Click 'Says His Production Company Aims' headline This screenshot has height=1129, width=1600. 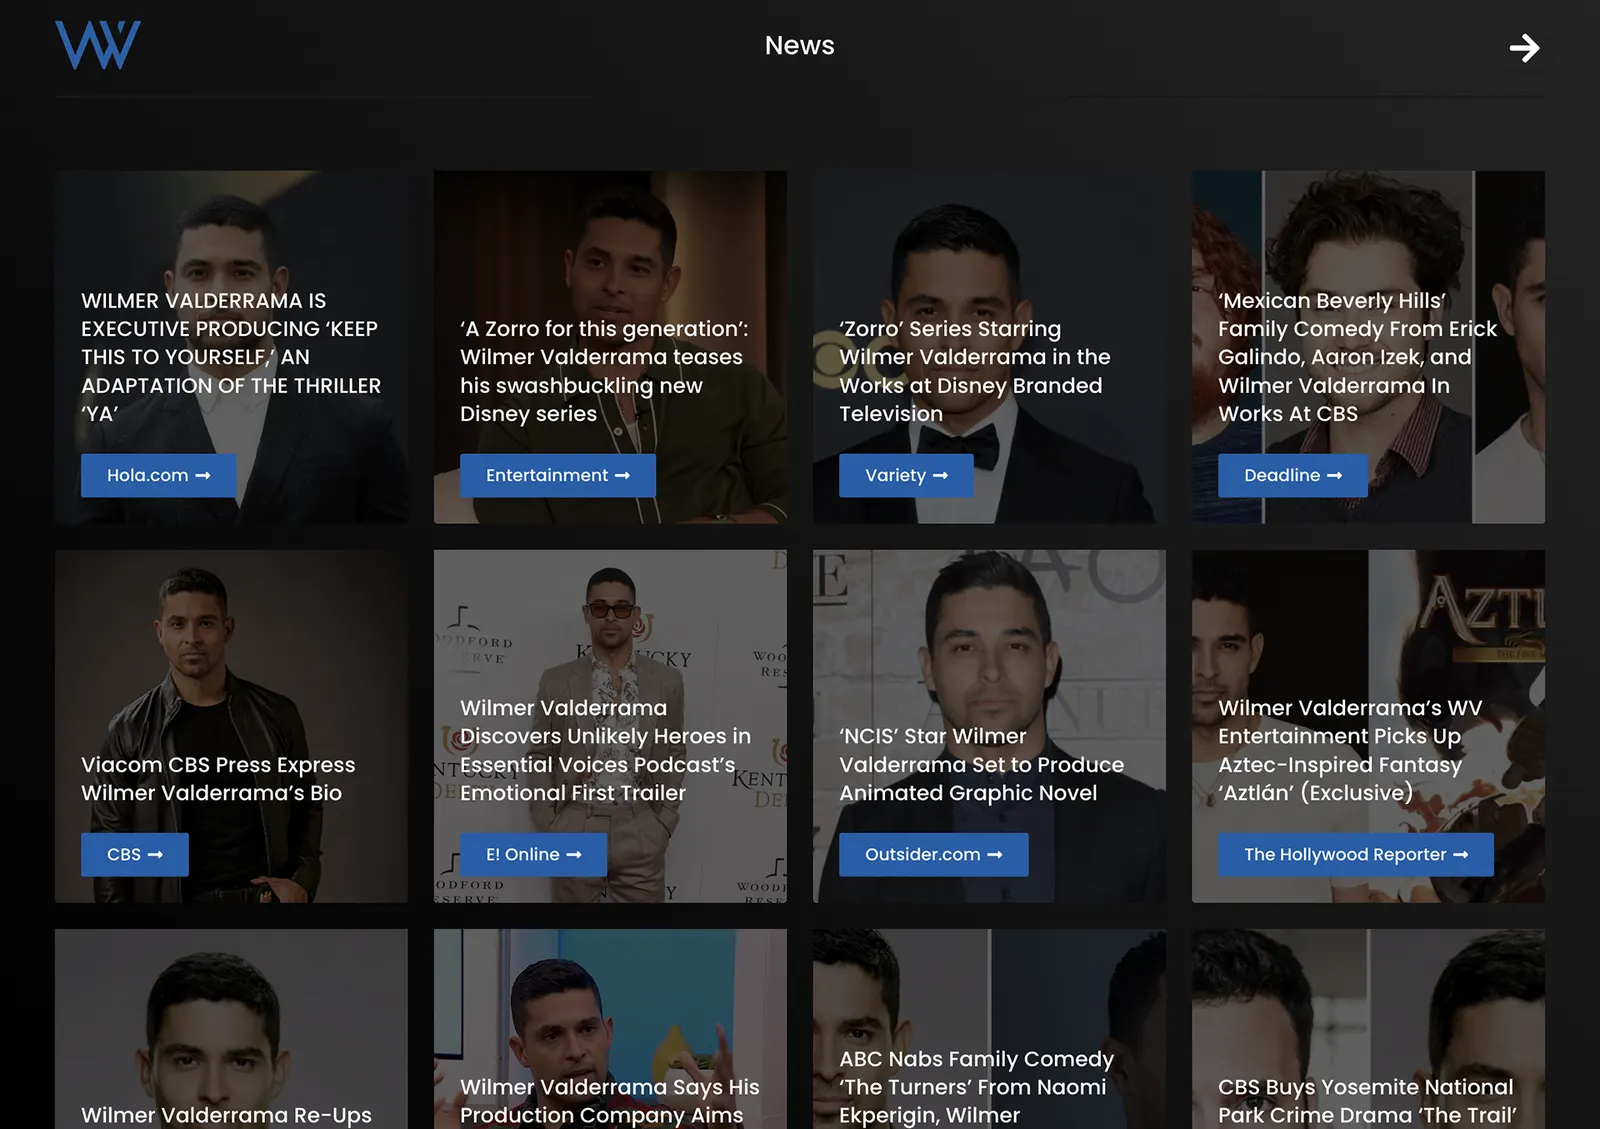tap(609, 1100)
